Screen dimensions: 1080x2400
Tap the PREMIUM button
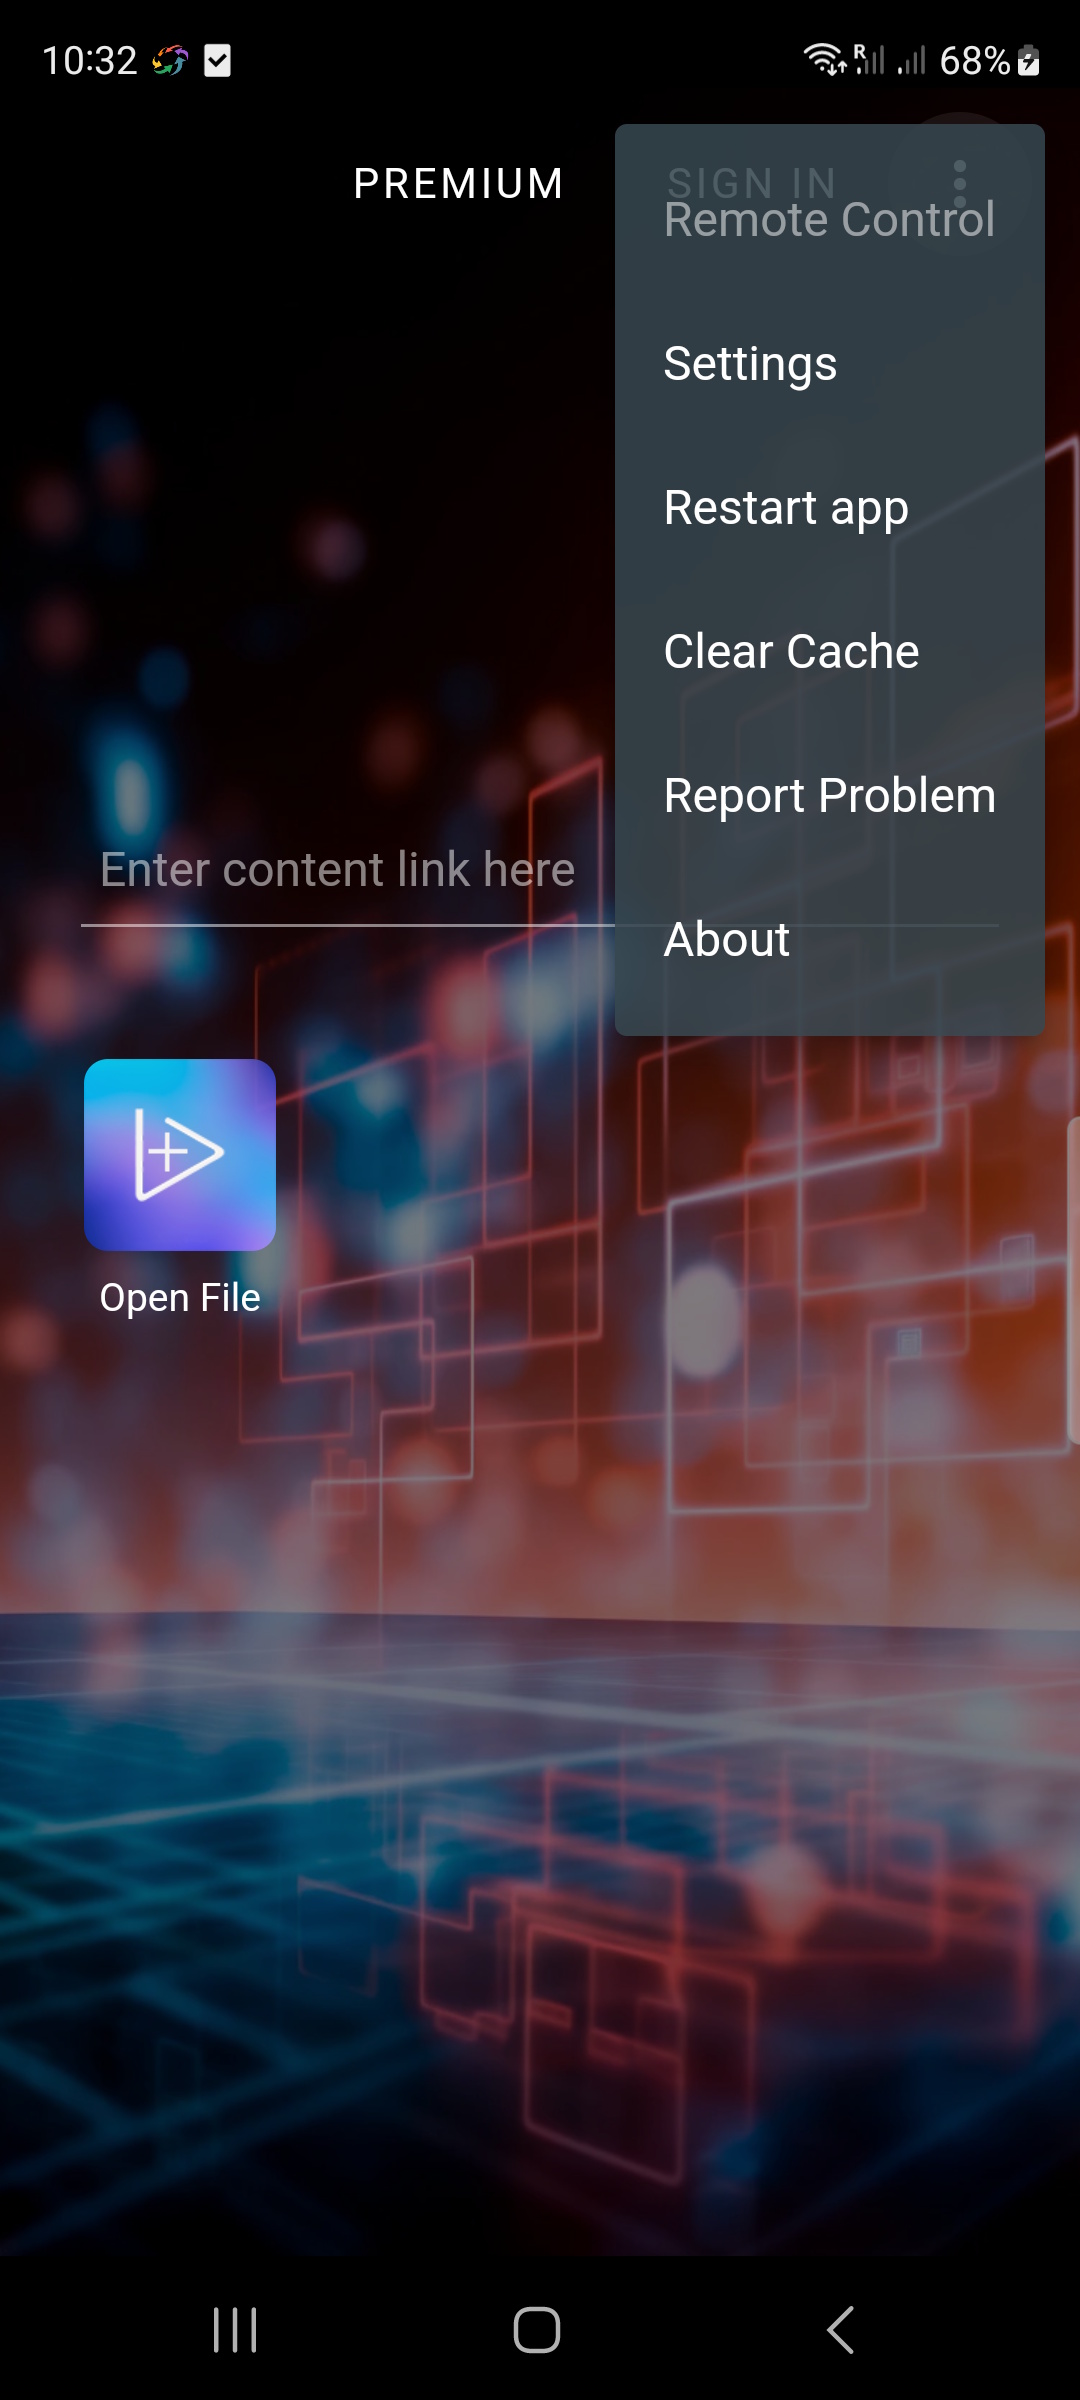[x=459, y=184]
